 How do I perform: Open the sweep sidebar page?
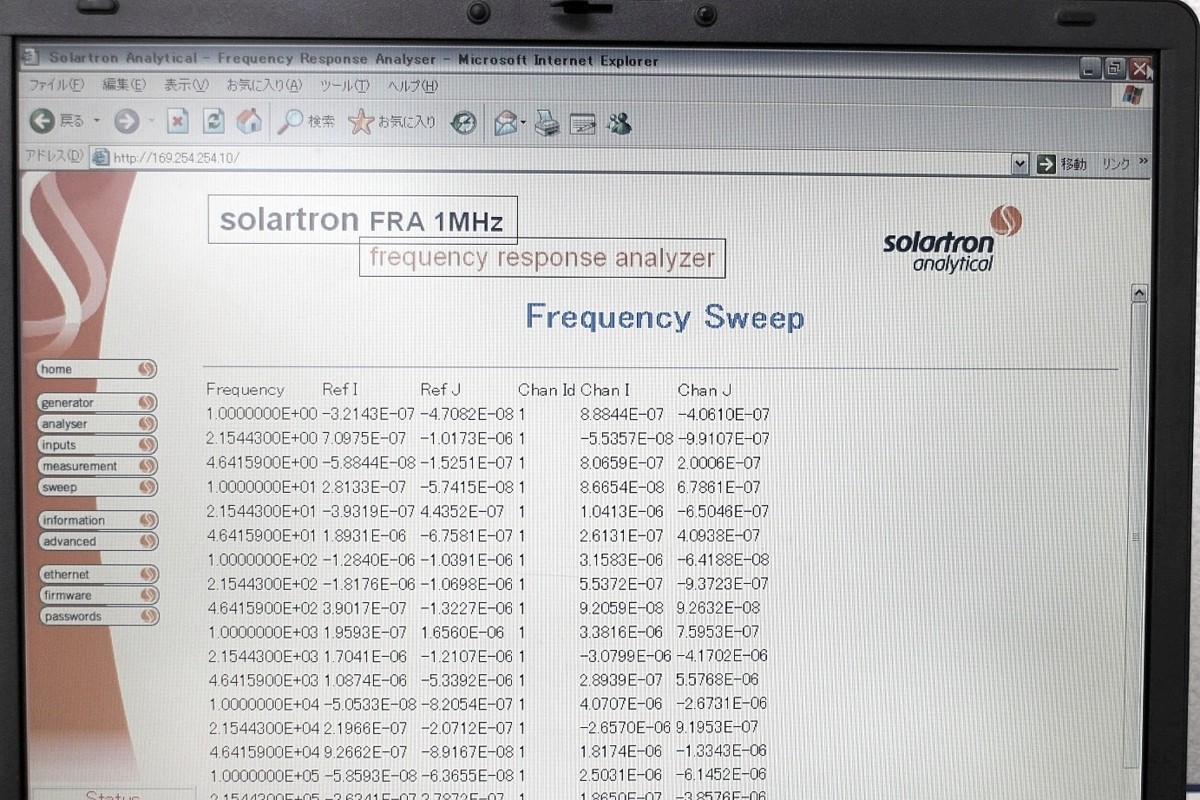click(97, 487)
